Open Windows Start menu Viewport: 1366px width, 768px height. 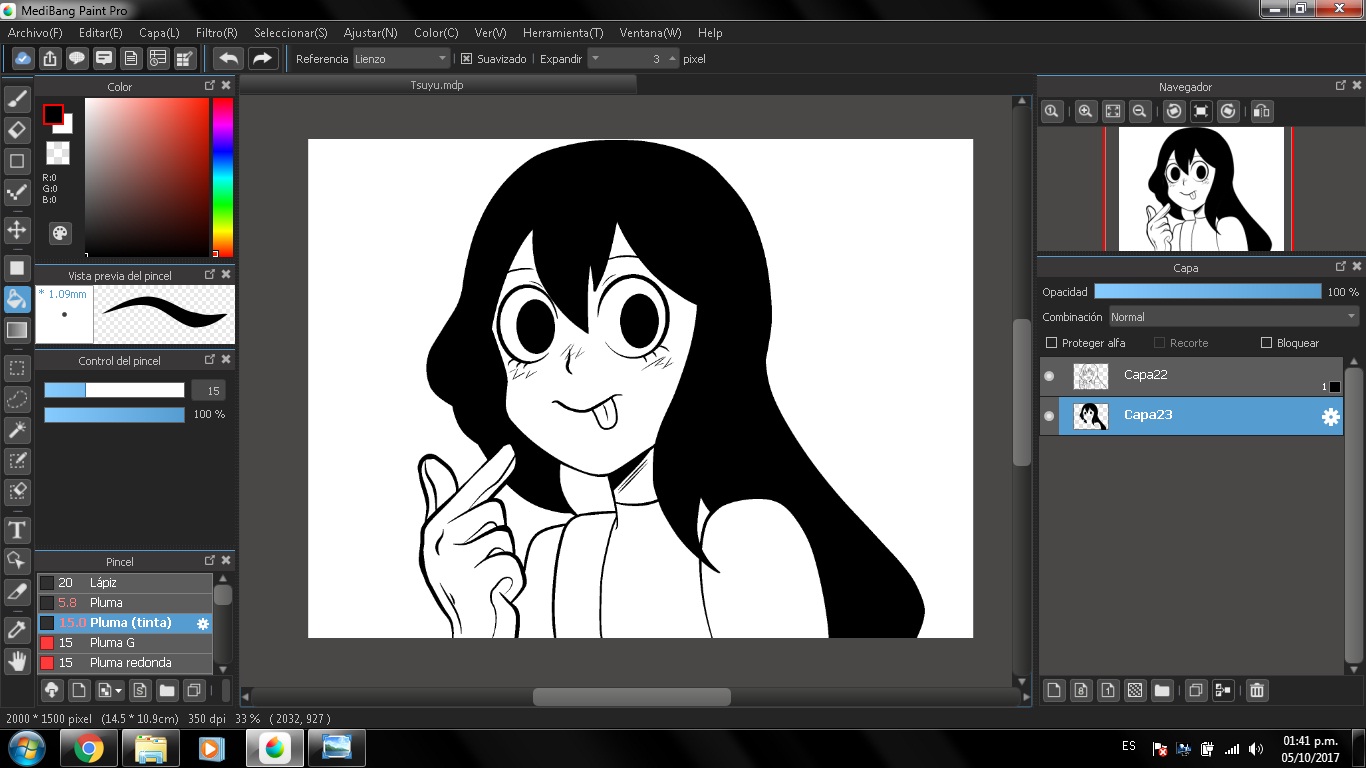[25, 748]
